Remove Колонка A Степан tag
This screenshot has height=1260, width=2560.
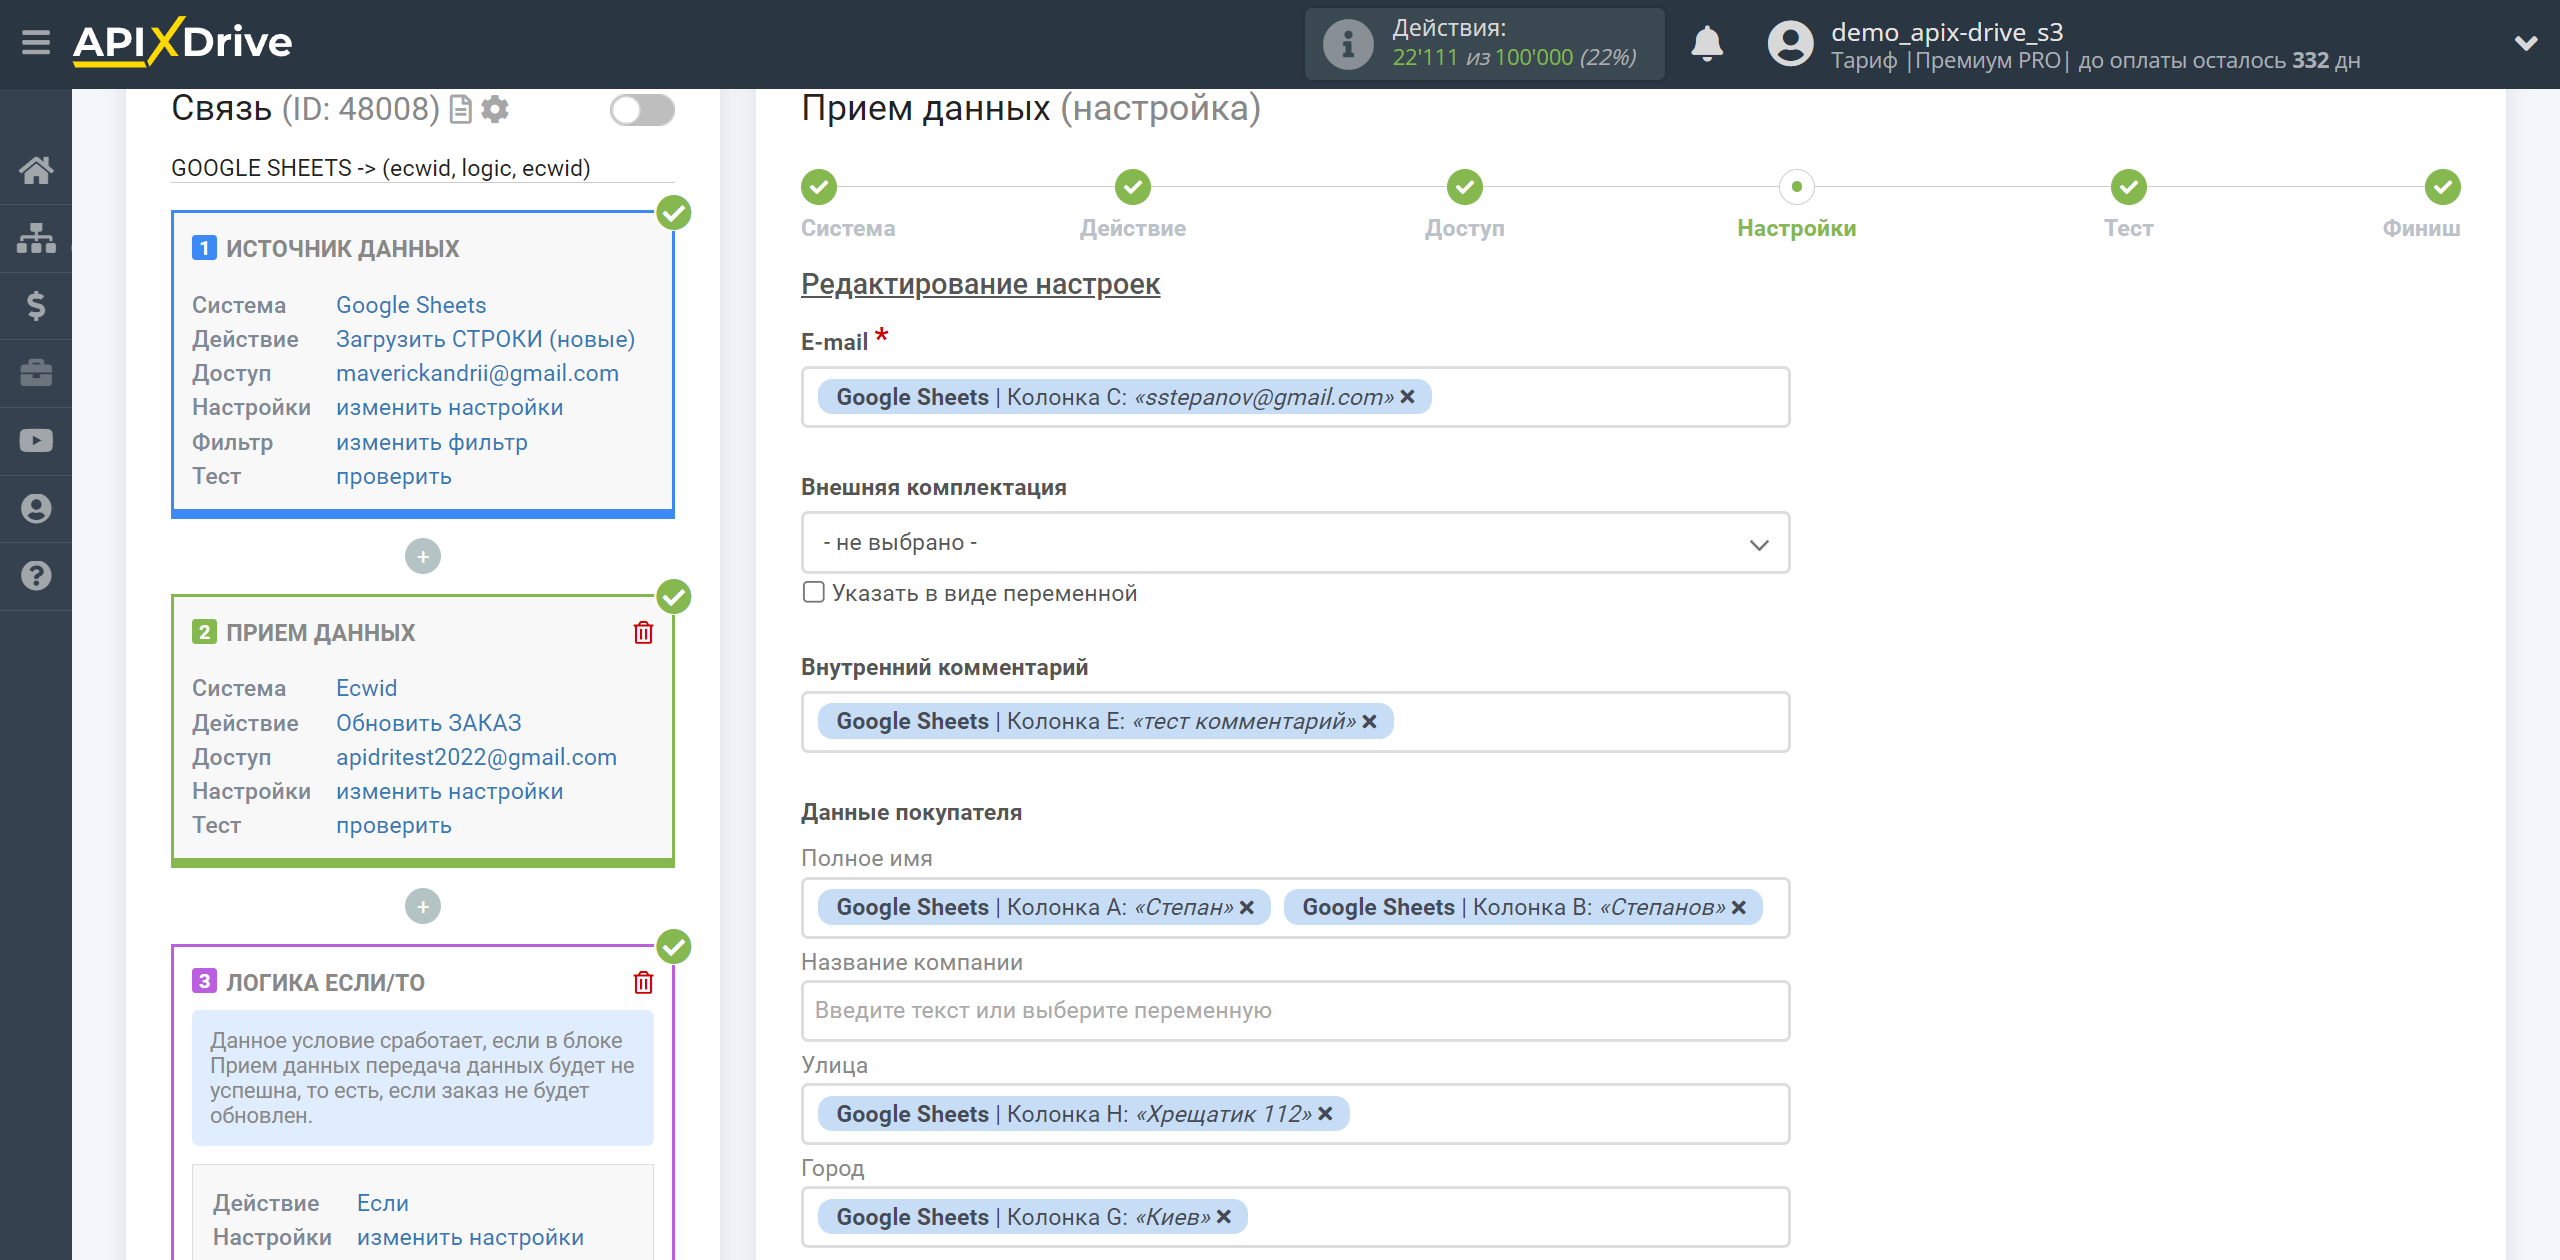coord(1247,907)
